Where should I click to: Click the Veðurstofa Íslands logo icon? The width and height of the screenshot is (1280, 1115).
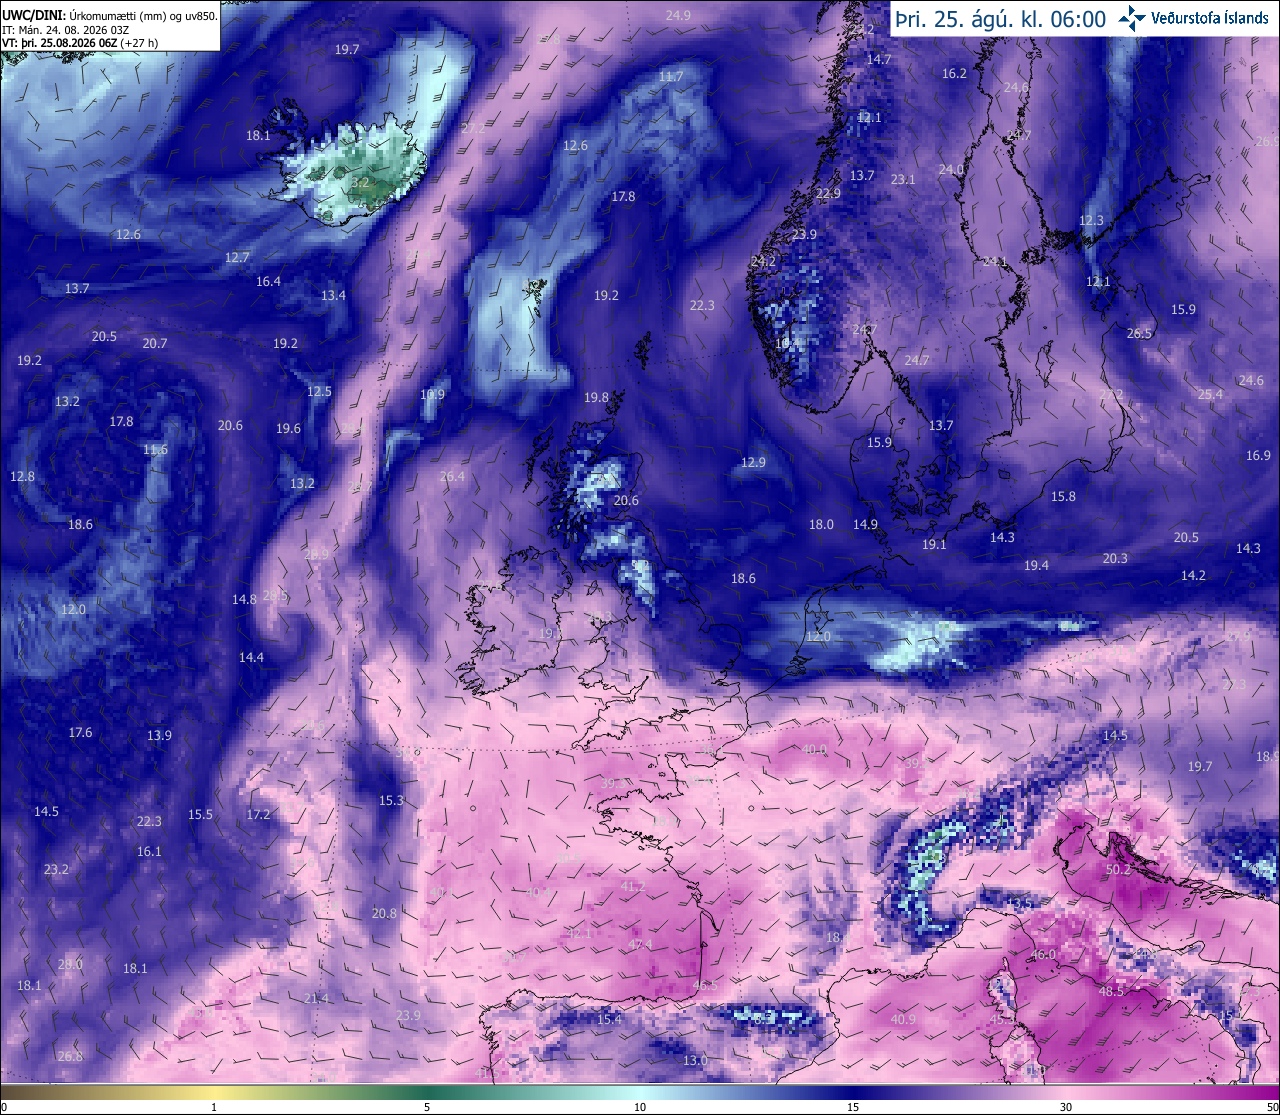tap(1133, 18)
